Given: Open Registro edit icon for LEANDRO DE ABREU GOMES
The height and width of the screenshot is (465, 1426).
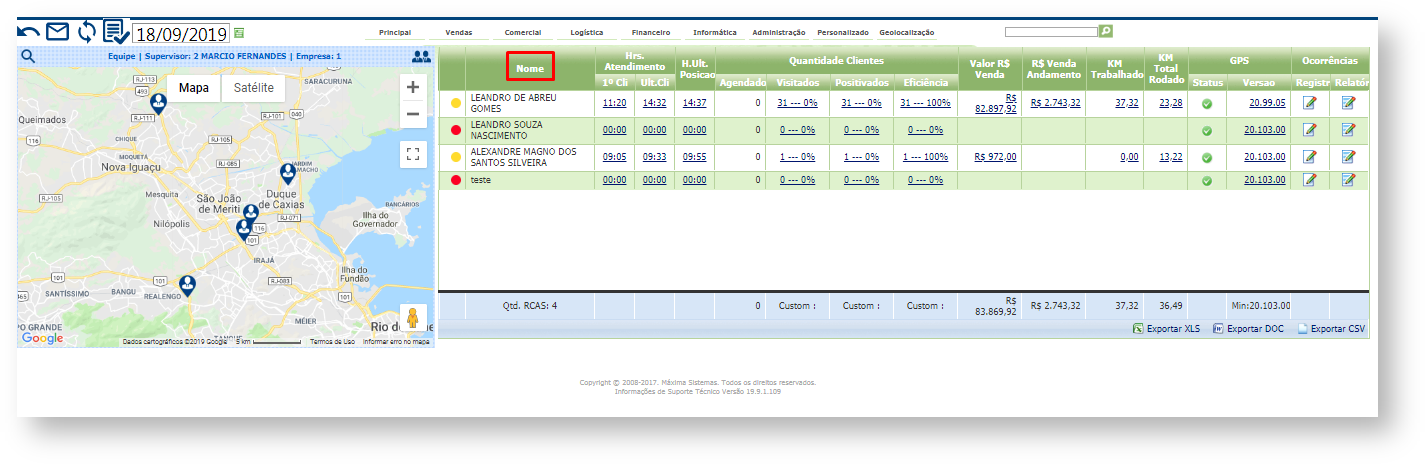Looking at the screenshot, I should click(x=1309, y=102).
